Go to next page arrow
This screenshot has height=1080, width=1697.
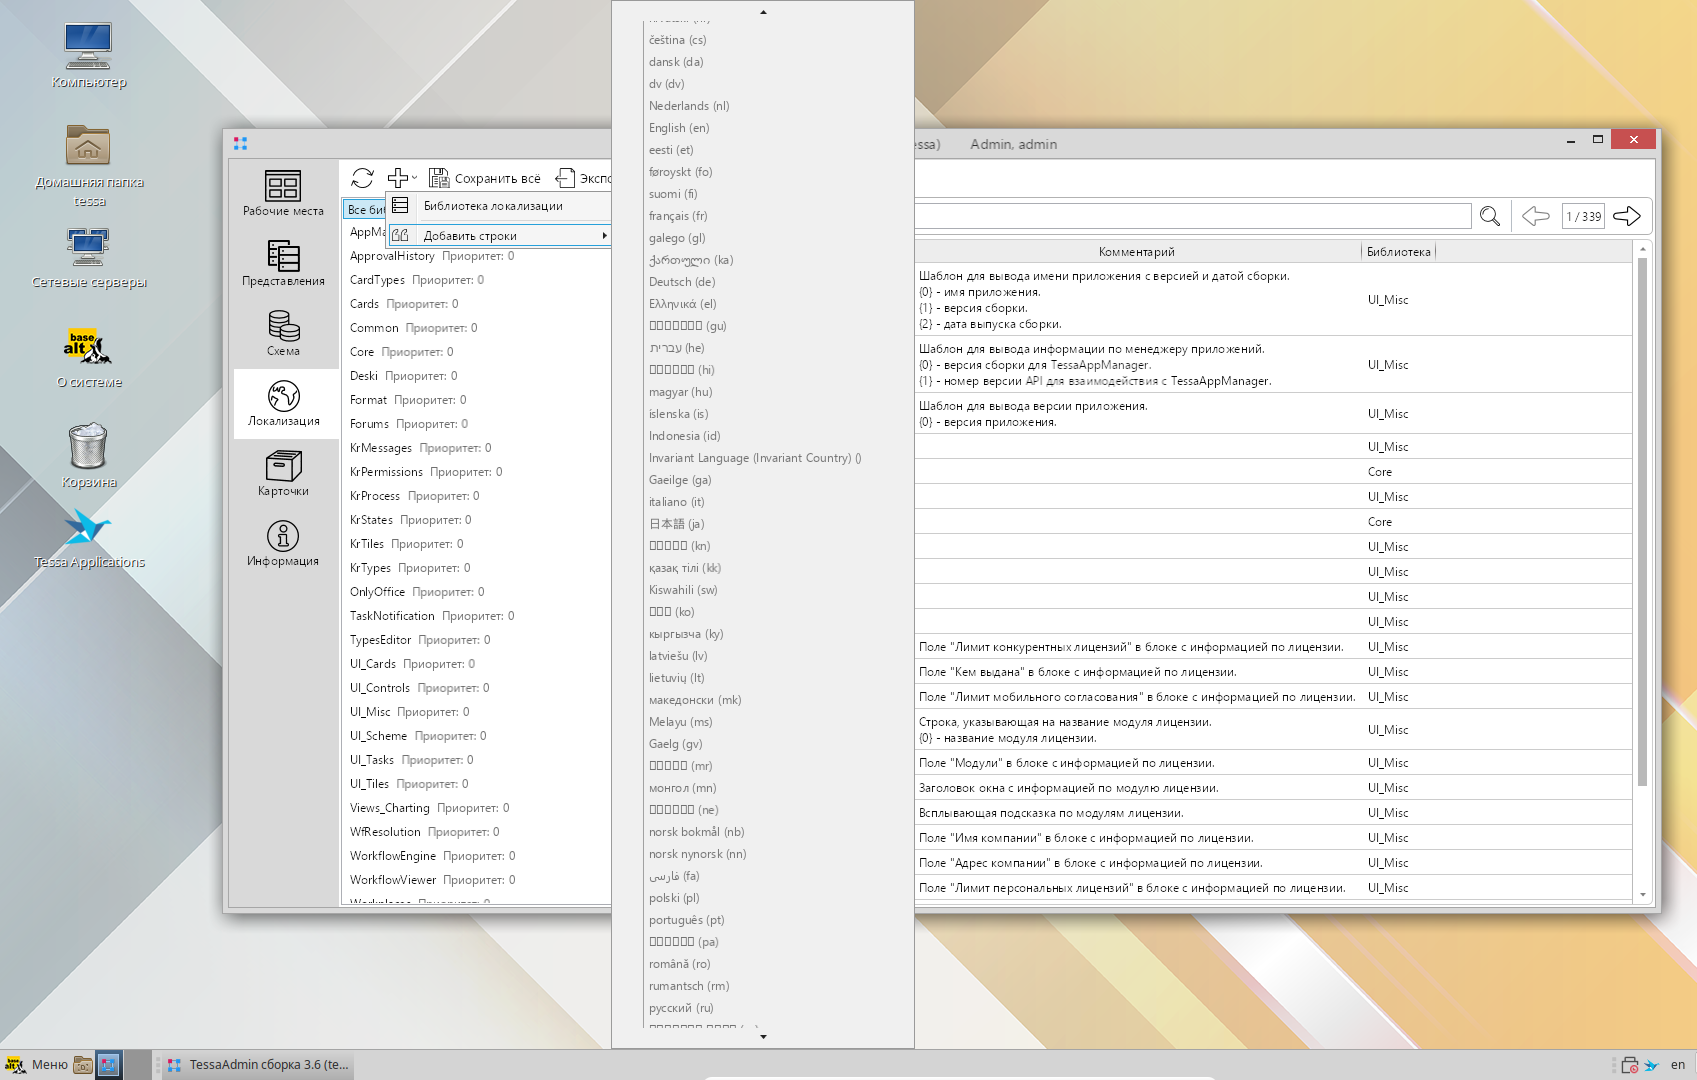pos(1626,216)
